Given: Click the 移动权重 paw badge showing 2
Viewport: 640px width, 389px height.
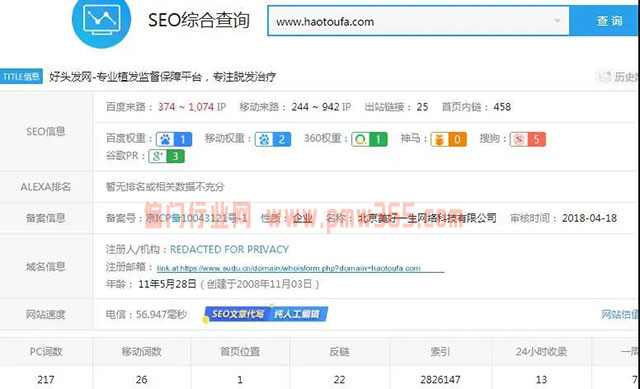Looking at the screenshot, I should (x=273, y=140).
